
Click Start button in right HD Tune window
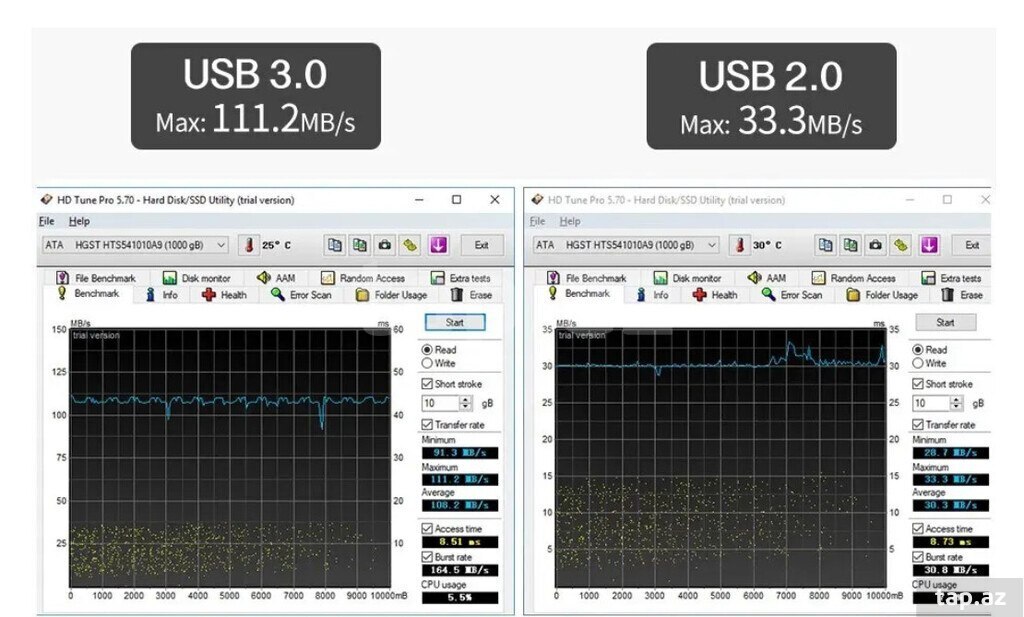coord(946,323)
